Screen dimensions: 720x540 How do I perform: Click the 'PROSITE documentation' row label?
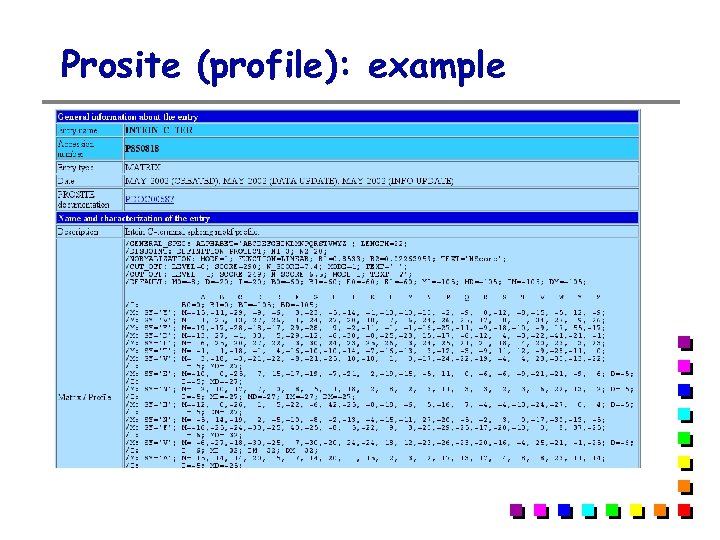pyautogui.click(x=84, y=199)
